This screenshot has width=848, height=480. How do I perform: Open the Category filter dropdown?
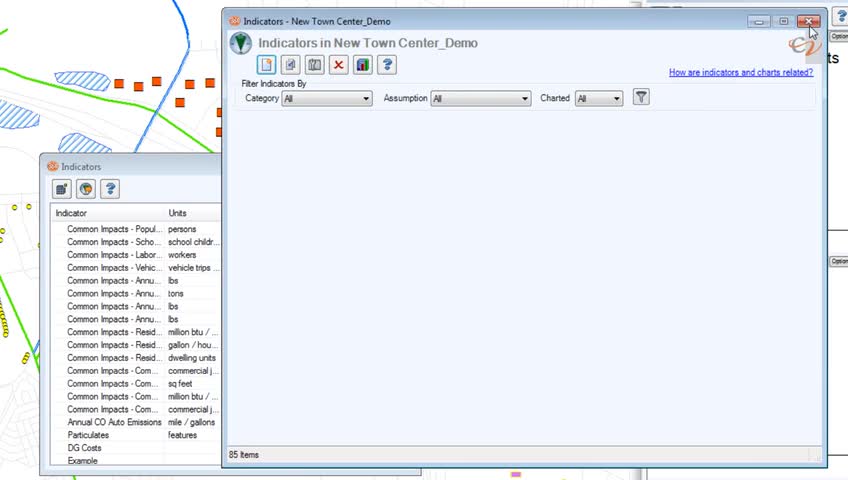pos(327,98)
